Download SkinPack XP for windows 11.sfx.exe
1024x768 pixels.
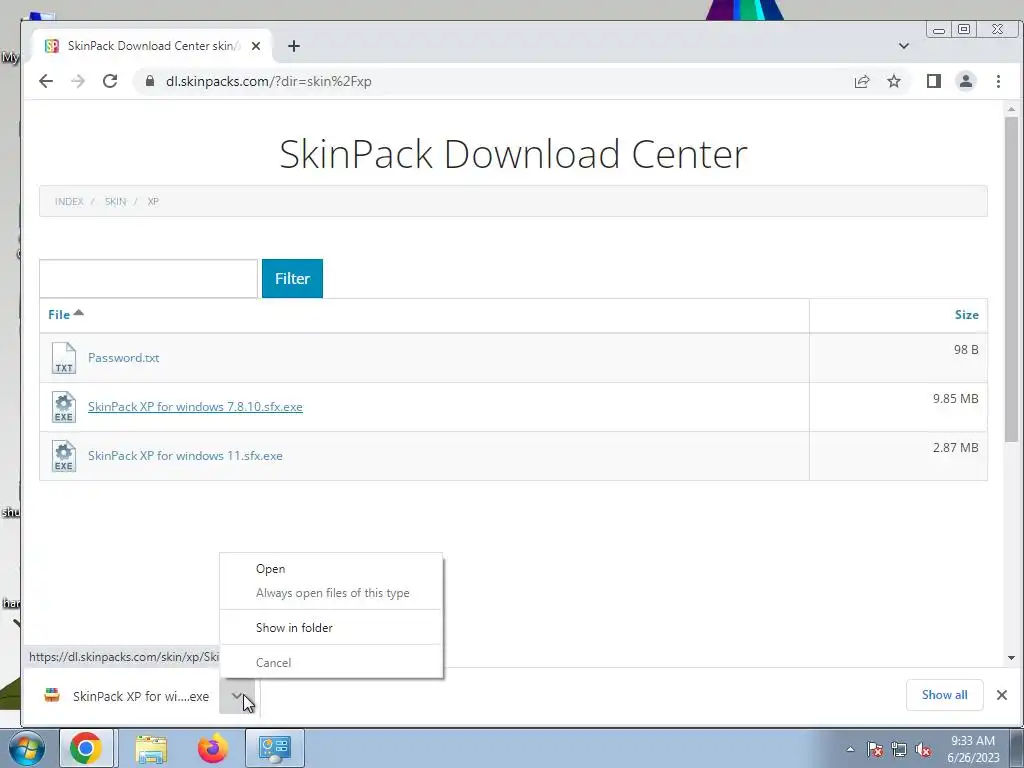185,455
